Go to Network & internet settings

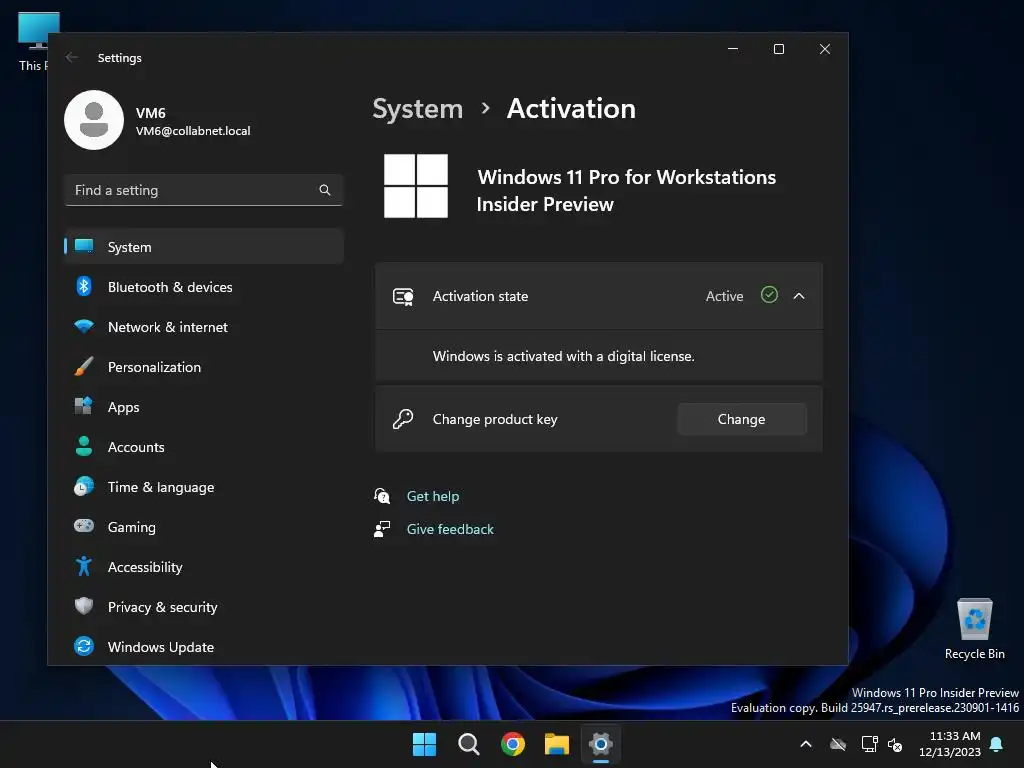tap(204, 327)
